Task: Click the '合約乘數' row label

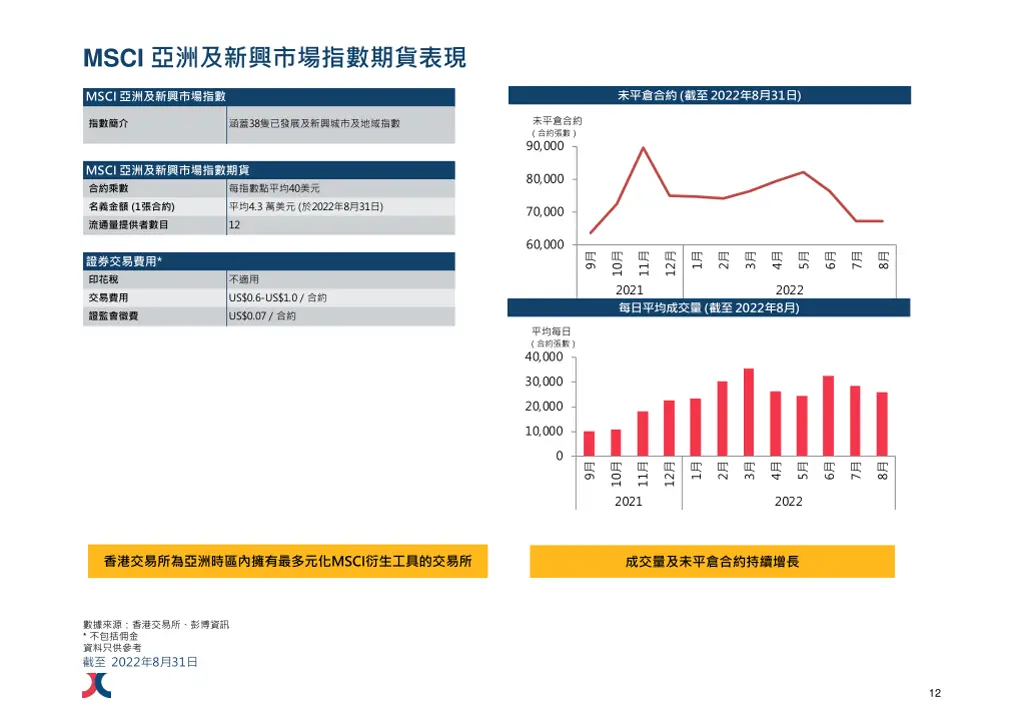Action: point(108,188)
